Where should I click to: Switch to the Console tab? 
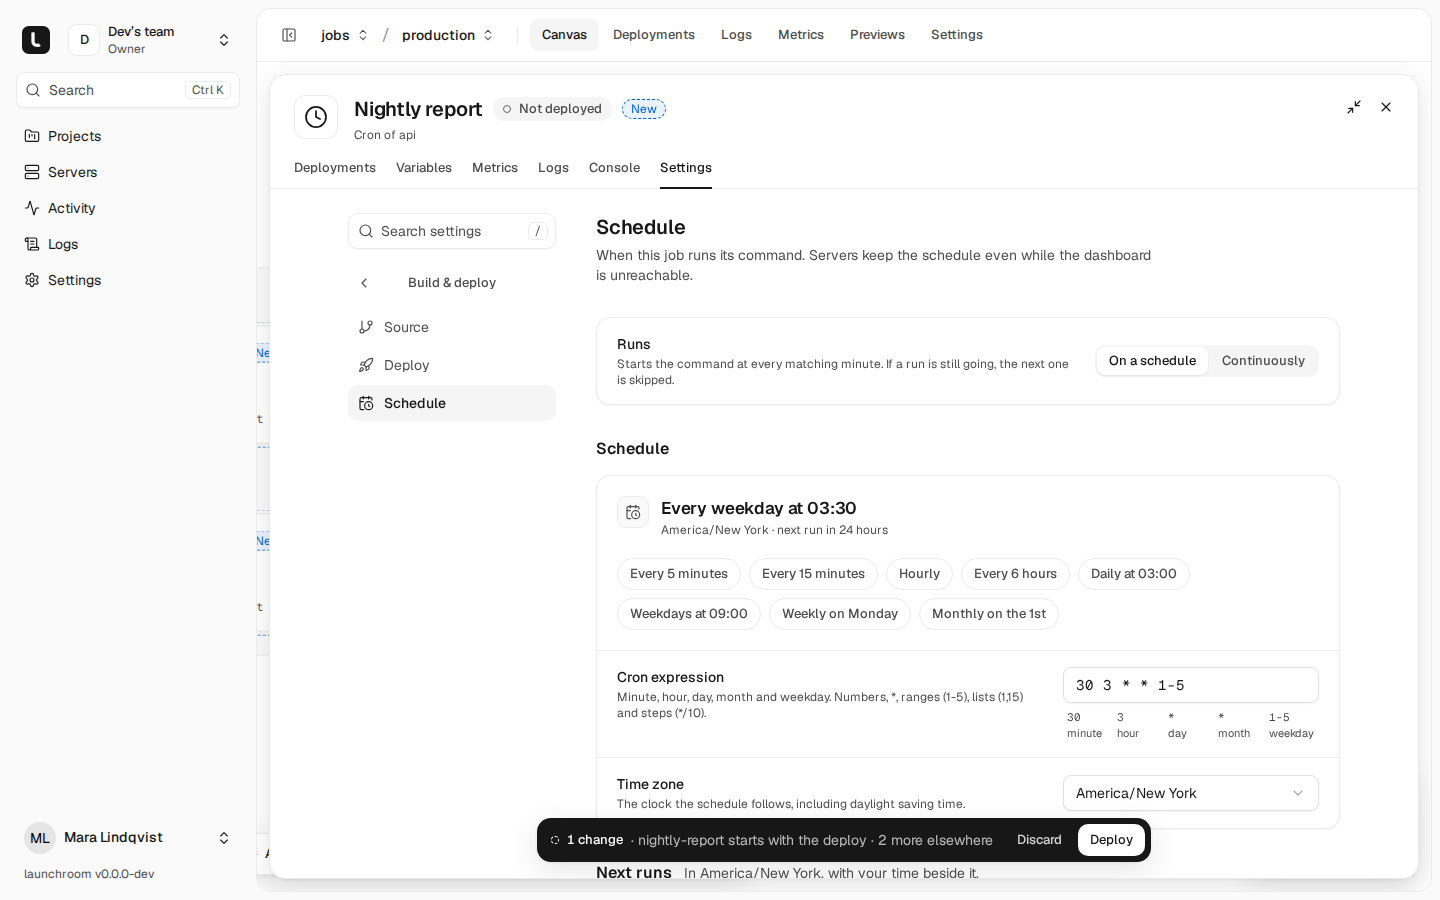(614, 168)
